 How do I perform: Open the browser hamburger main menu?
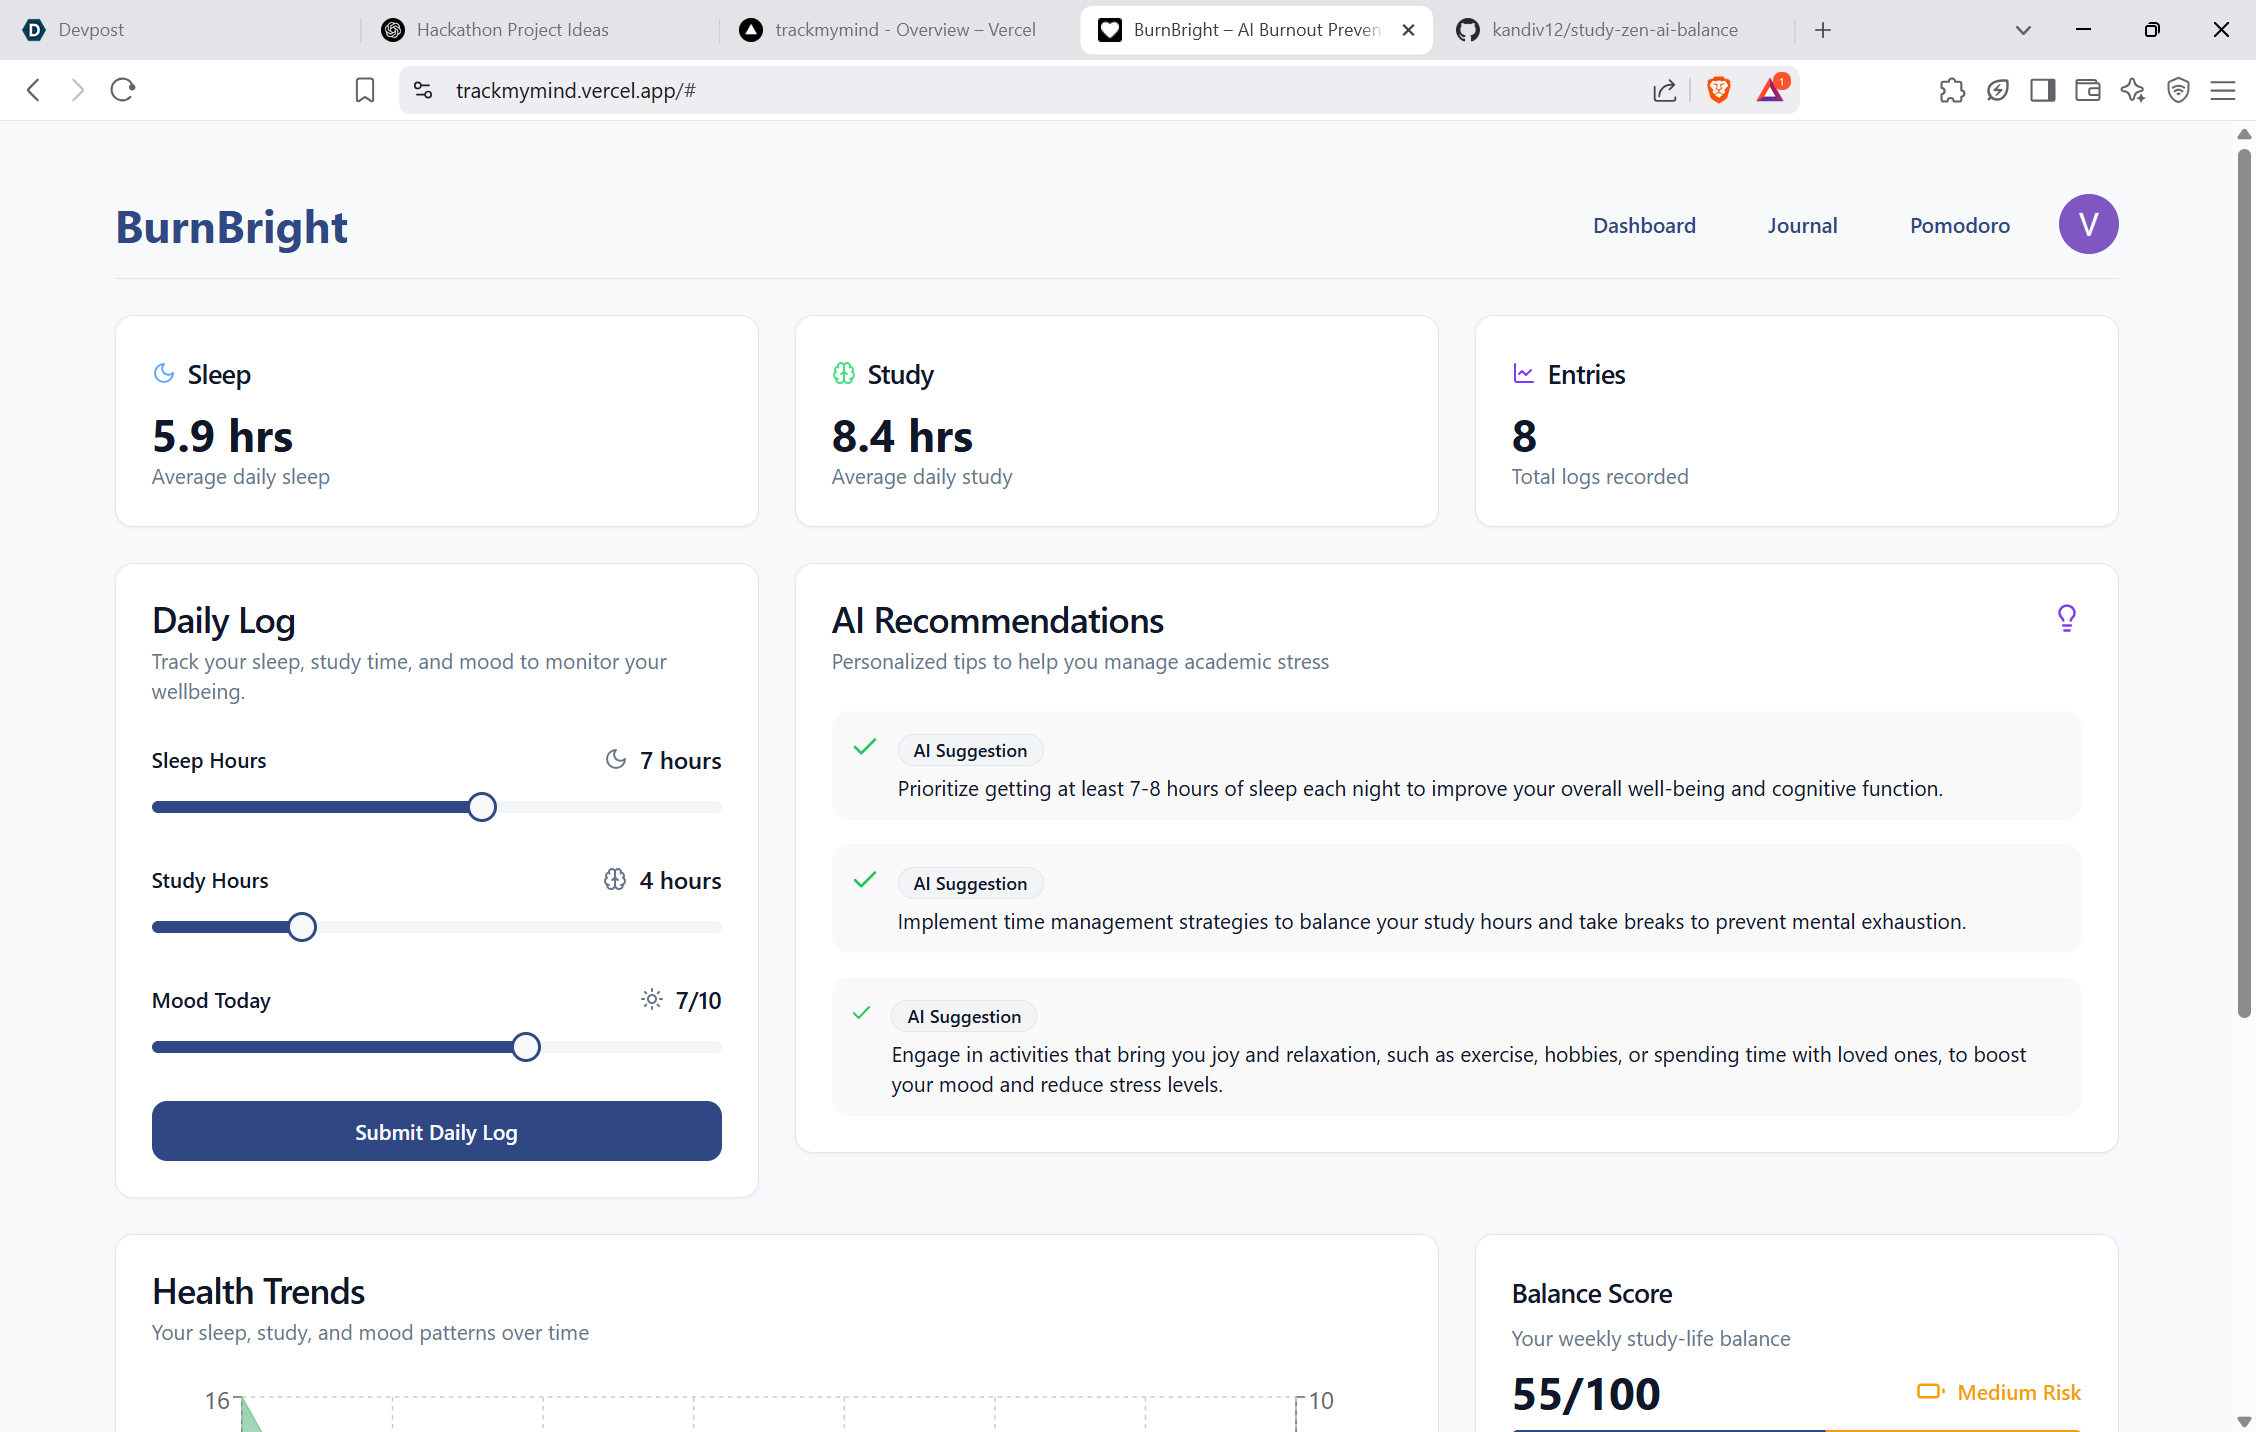(x=2222, y=90)
